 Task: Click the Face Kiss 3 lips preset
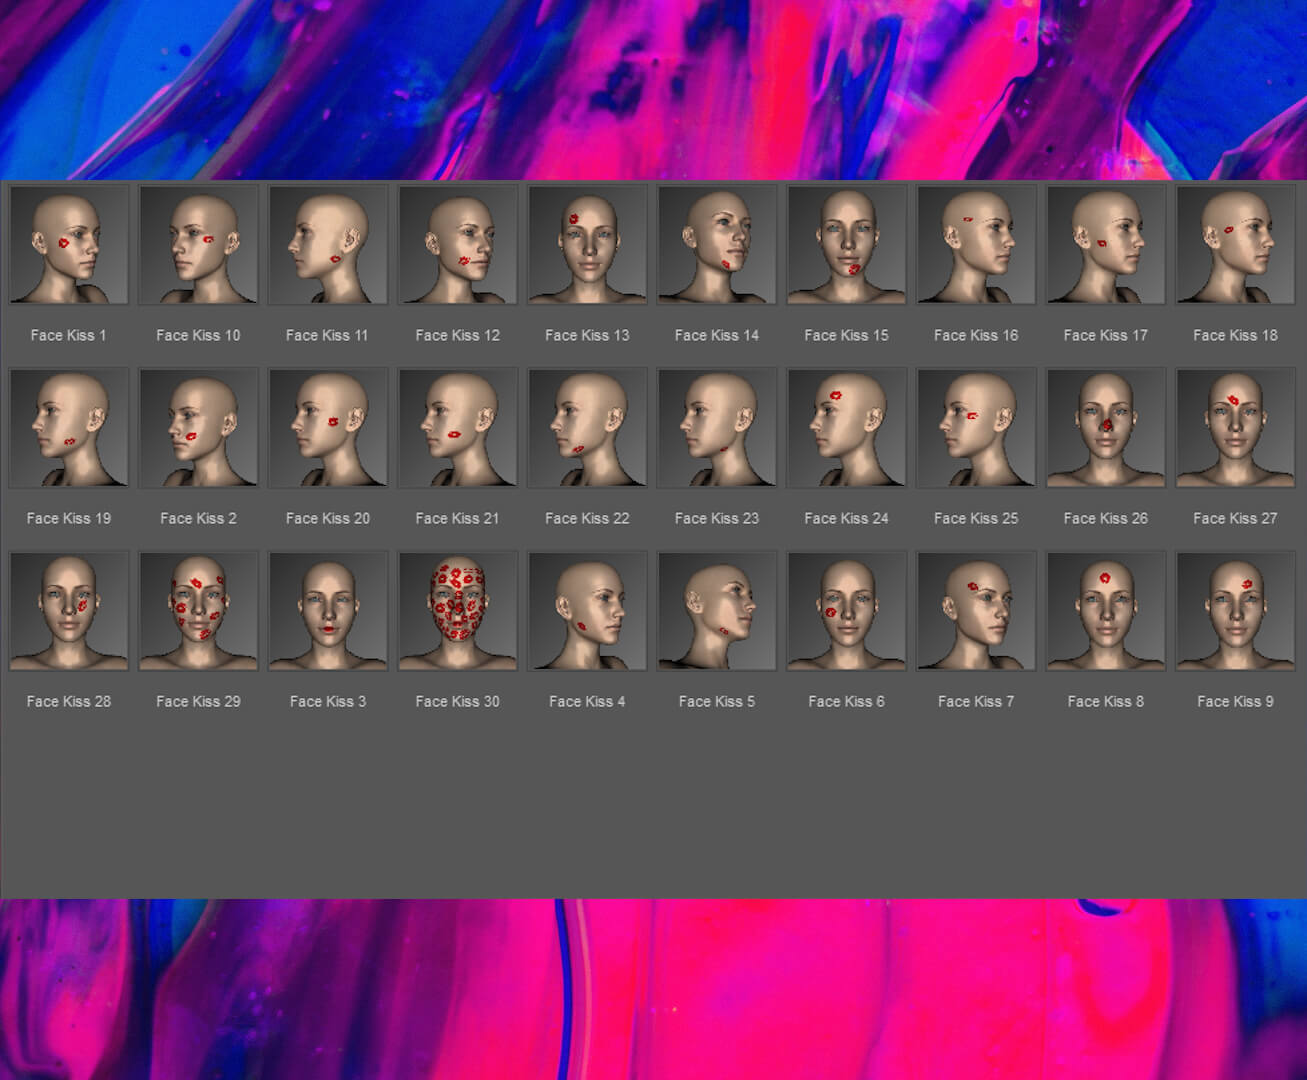328,610
